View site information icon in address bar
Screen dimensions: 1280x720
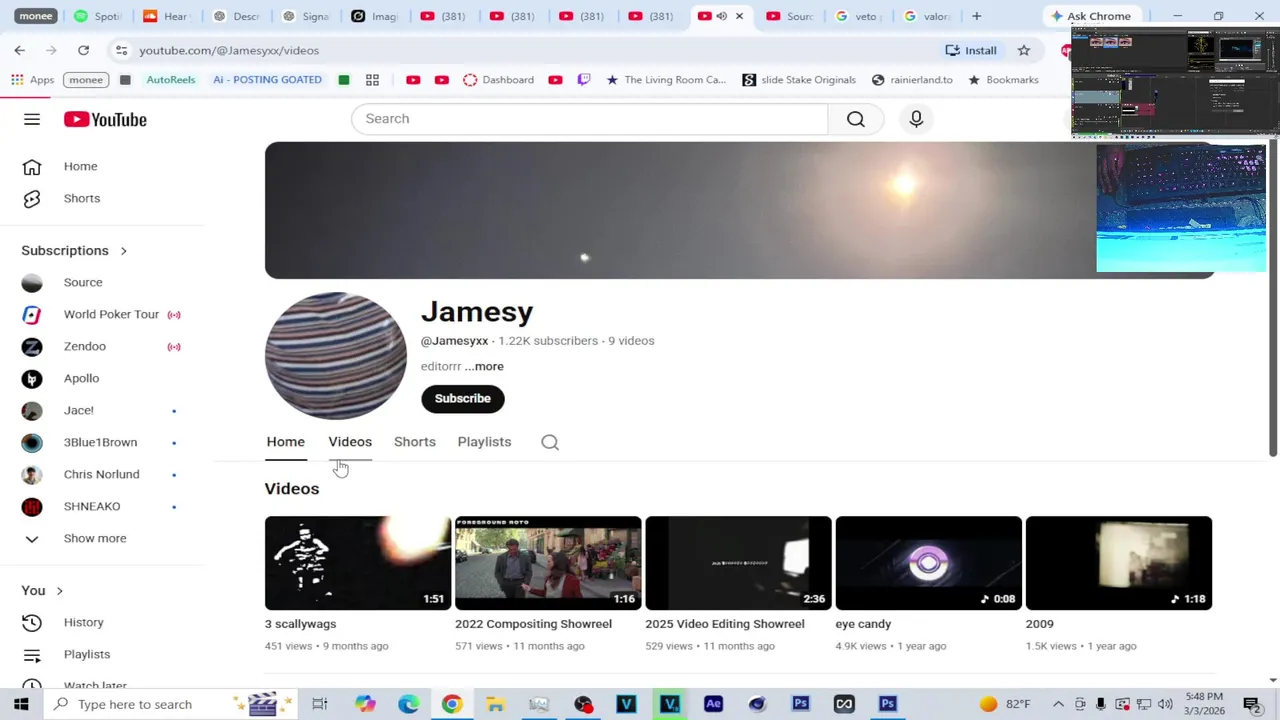[x=121, y=50]
